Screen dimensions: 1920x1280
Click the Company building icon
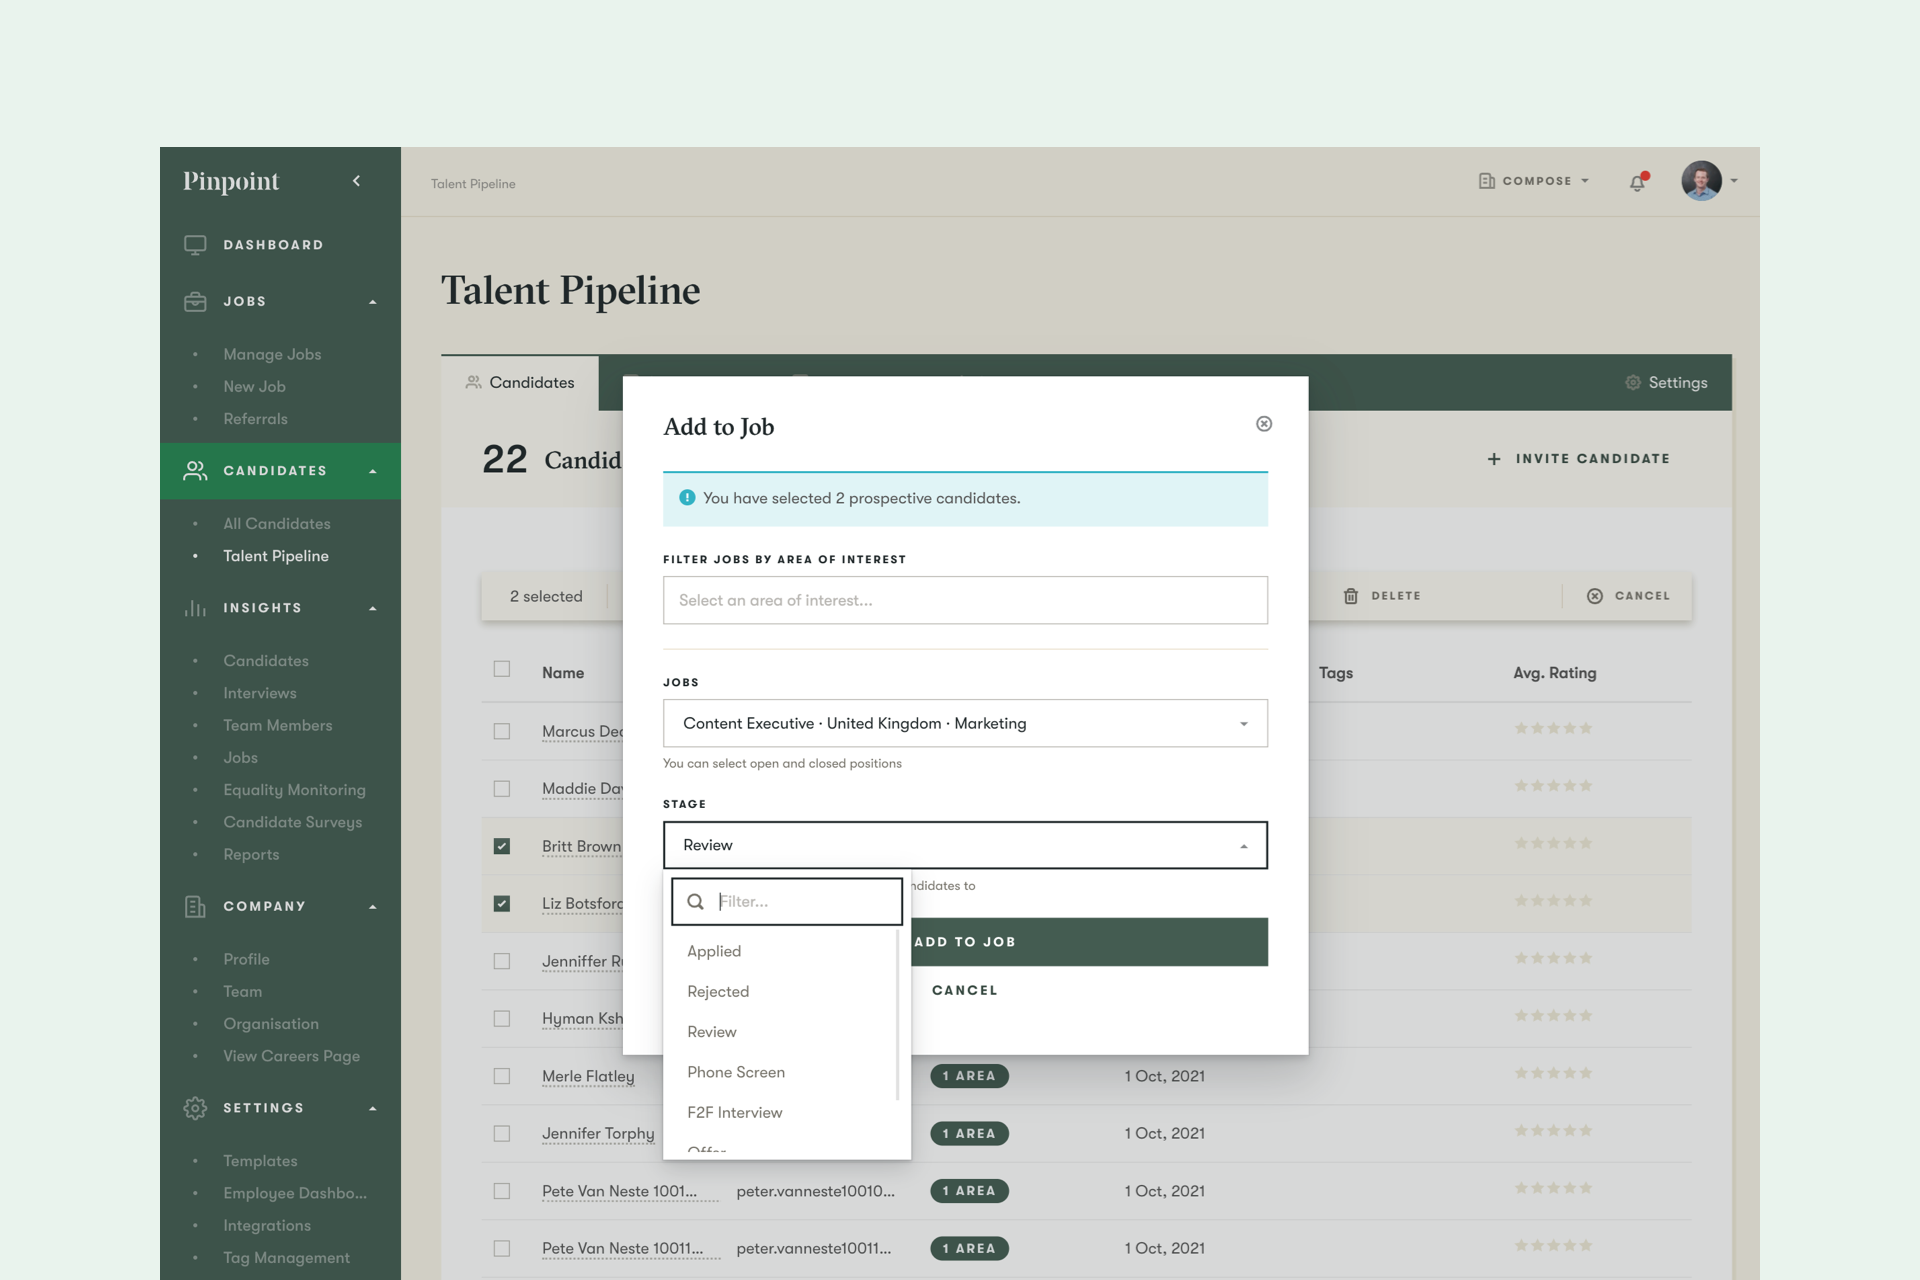click(x=195, y=906)
